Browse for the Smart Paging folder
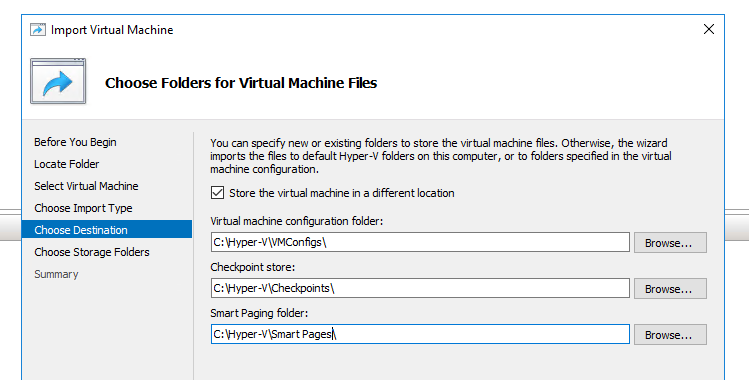The width and height of the screenshot is (749, 380). [x=670, y=335]
